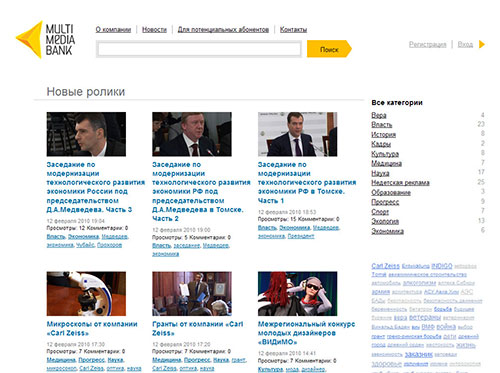500x373 pixels.
Task: Select Экономика in Все категории list
Action: point(387,231)
